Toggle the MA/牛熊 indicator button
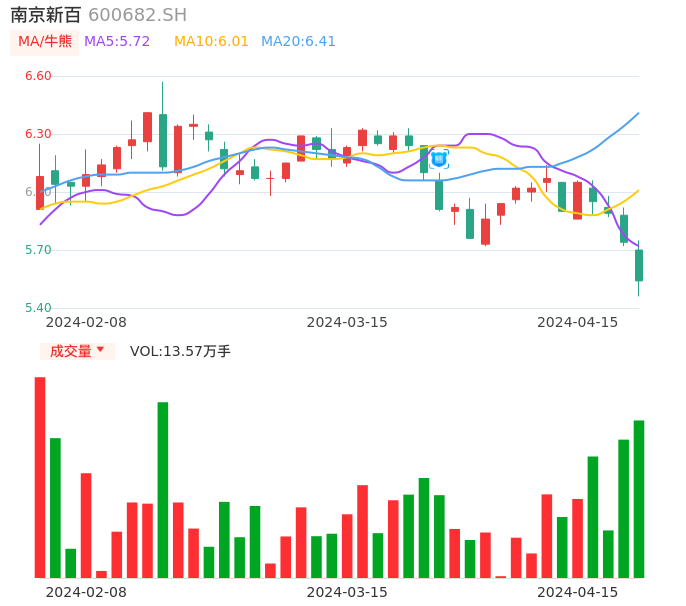Screen dimensions: 686x606 pyautogui.click(x=45, y=42)
